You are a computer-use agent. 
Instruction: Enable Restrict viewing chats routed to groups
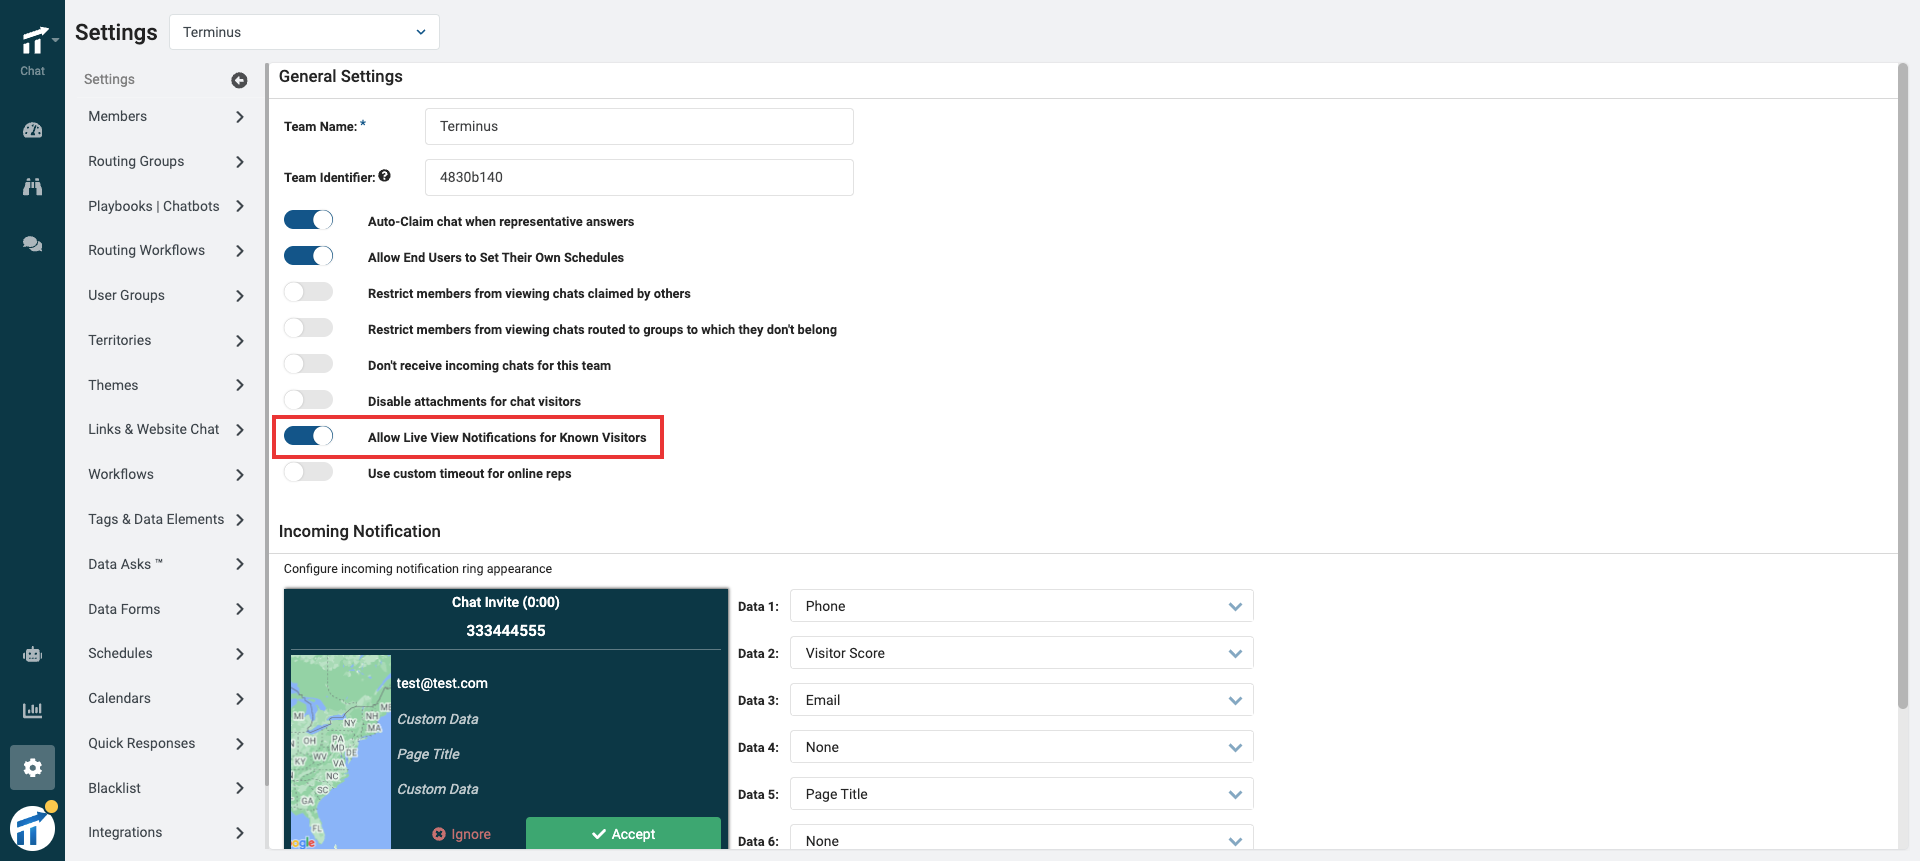pos(308,328)
